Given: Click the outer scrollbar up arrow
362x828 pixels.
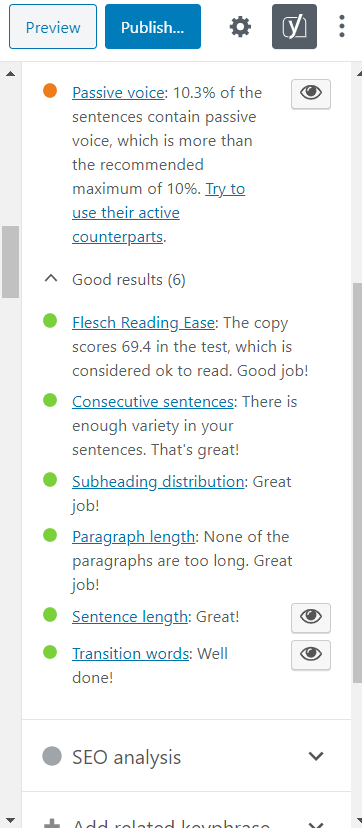Looking at the screenshot, I should pos(10,73).
